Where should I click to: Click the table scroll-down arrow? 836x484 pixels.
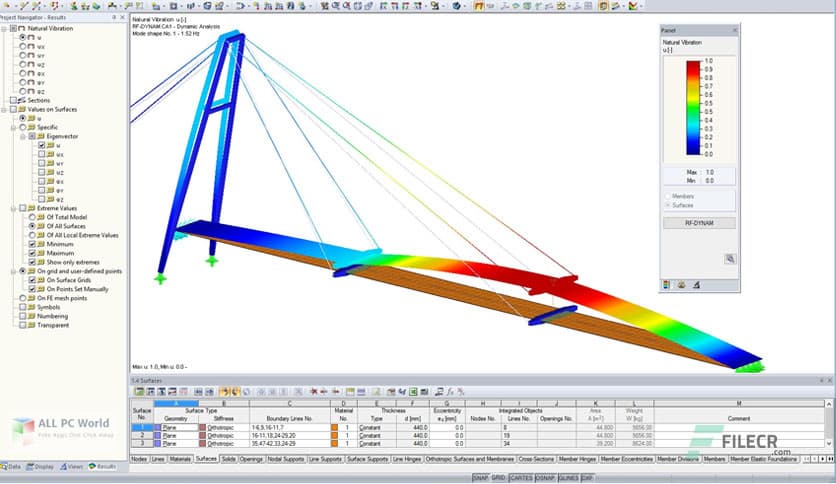[x=829, y=443]
